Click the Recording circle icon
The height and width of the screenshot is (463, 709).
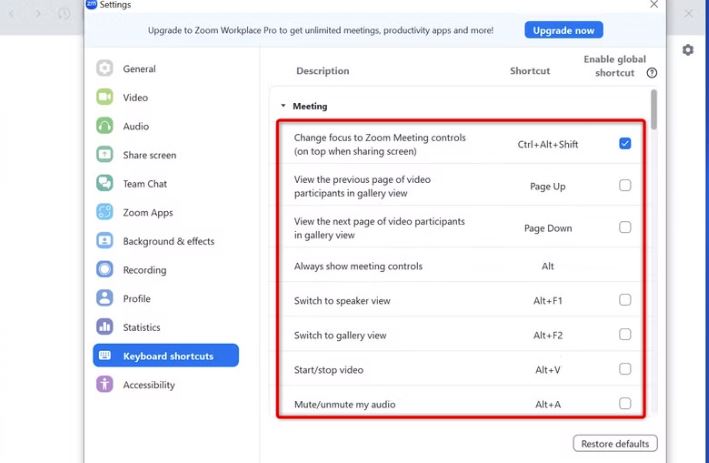[104, 269]
